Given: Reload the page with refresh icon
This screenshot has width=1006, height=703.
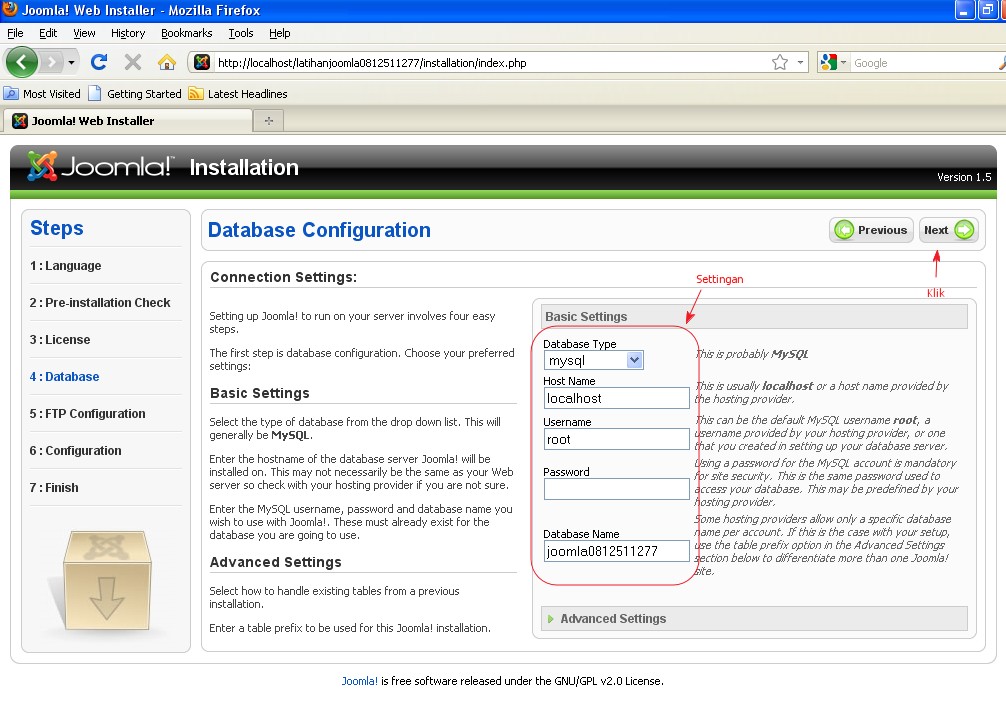Looking at the screenshot, I should (x=99, y=62).
